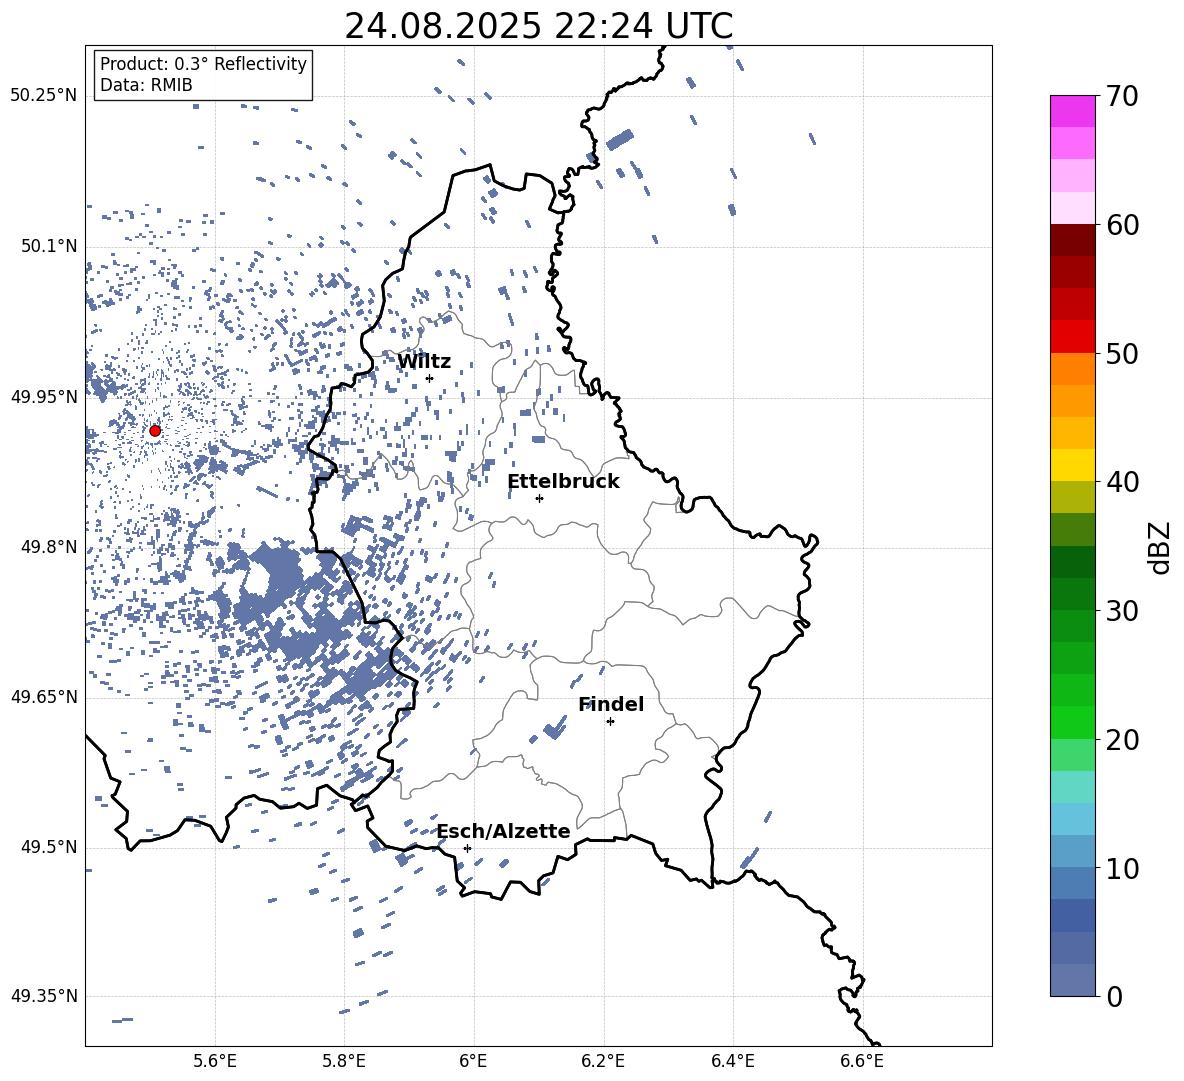Click the 49.95°N latitude label
Image resolution: width=1184 pixels, height=1081 pixels.
[x=44, y=397]
